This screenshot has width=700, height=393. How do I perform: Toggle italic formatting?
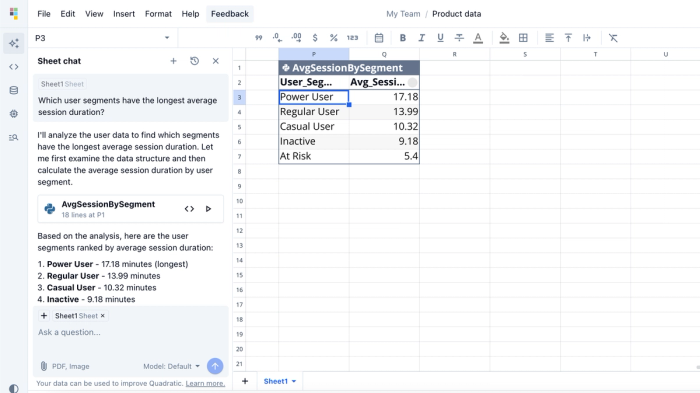[421, 38]
